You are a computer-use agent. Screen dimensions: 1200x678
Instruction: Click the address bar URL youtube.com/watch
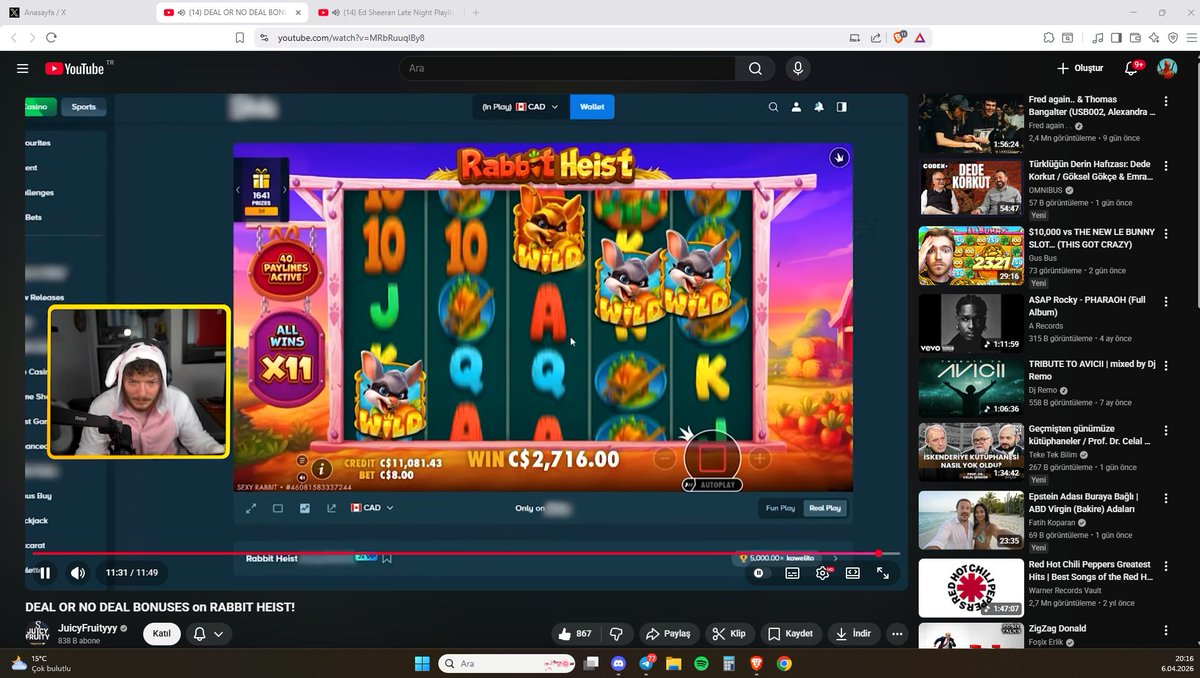click(351, 38)
